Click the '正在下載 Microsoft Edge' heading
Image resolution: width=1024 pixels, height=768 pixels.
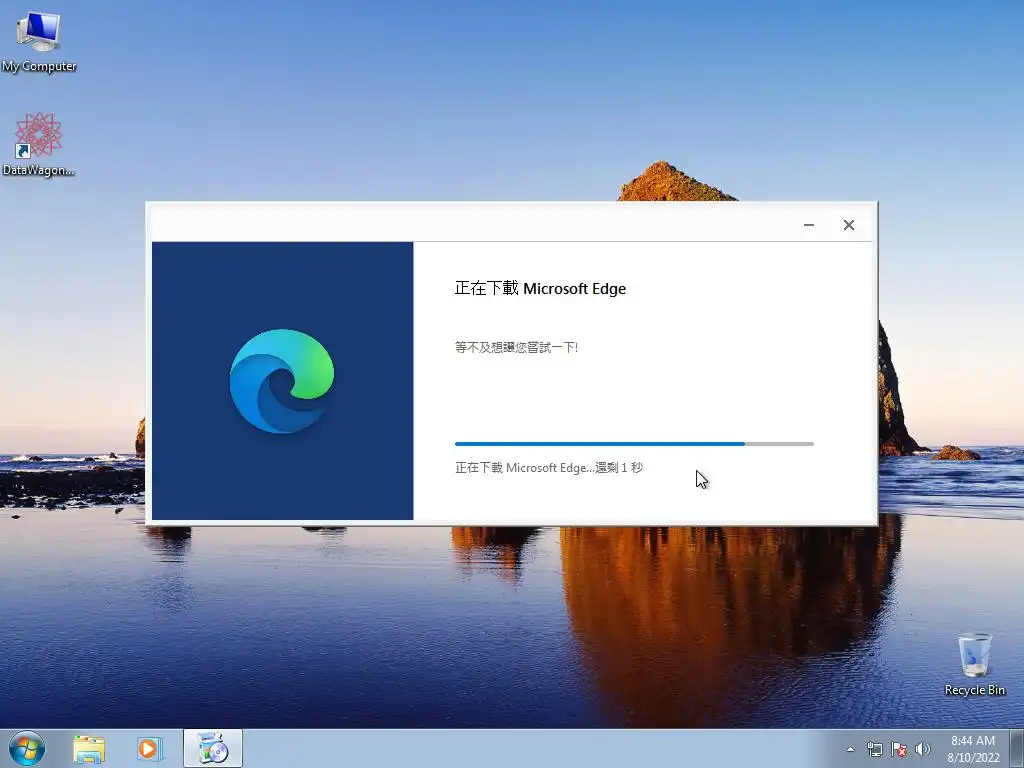point(540,289)
